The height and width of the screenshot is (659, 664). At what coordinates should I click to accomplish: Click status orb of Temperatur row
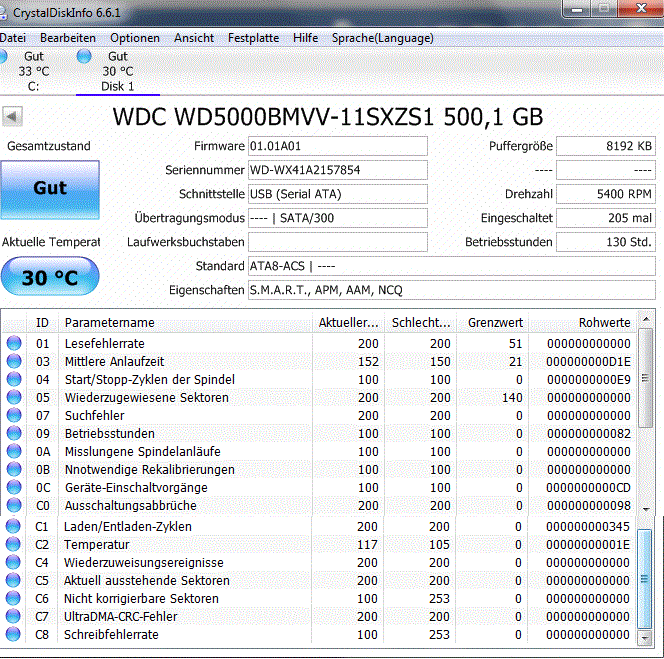point(13,544)
